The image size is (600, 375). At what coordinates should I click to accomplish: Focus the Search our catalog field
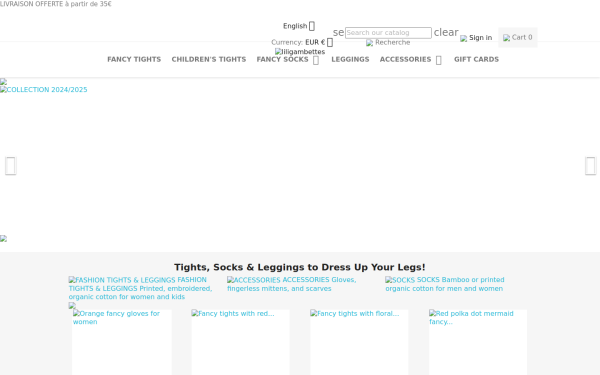coord(388,33)
